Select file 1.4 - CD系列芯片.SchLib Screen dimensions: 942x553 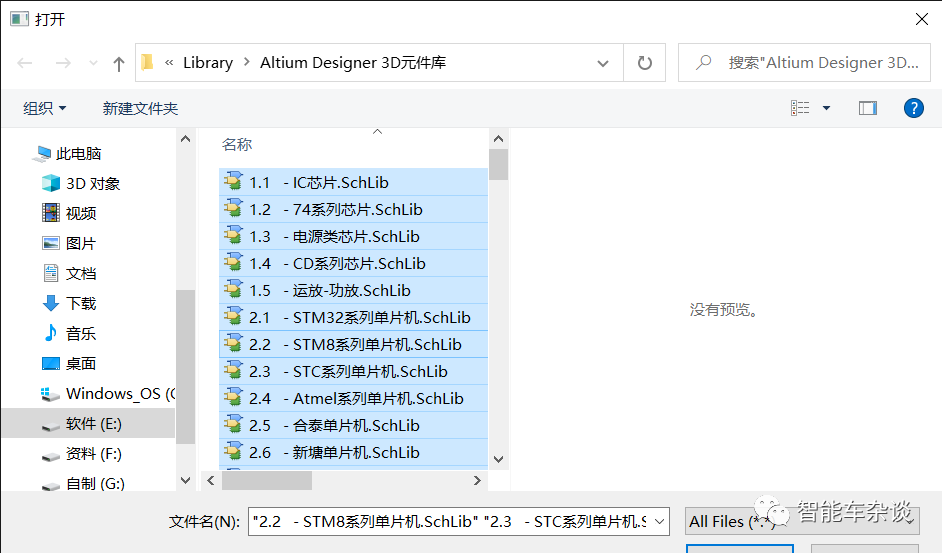pos(353,263)
